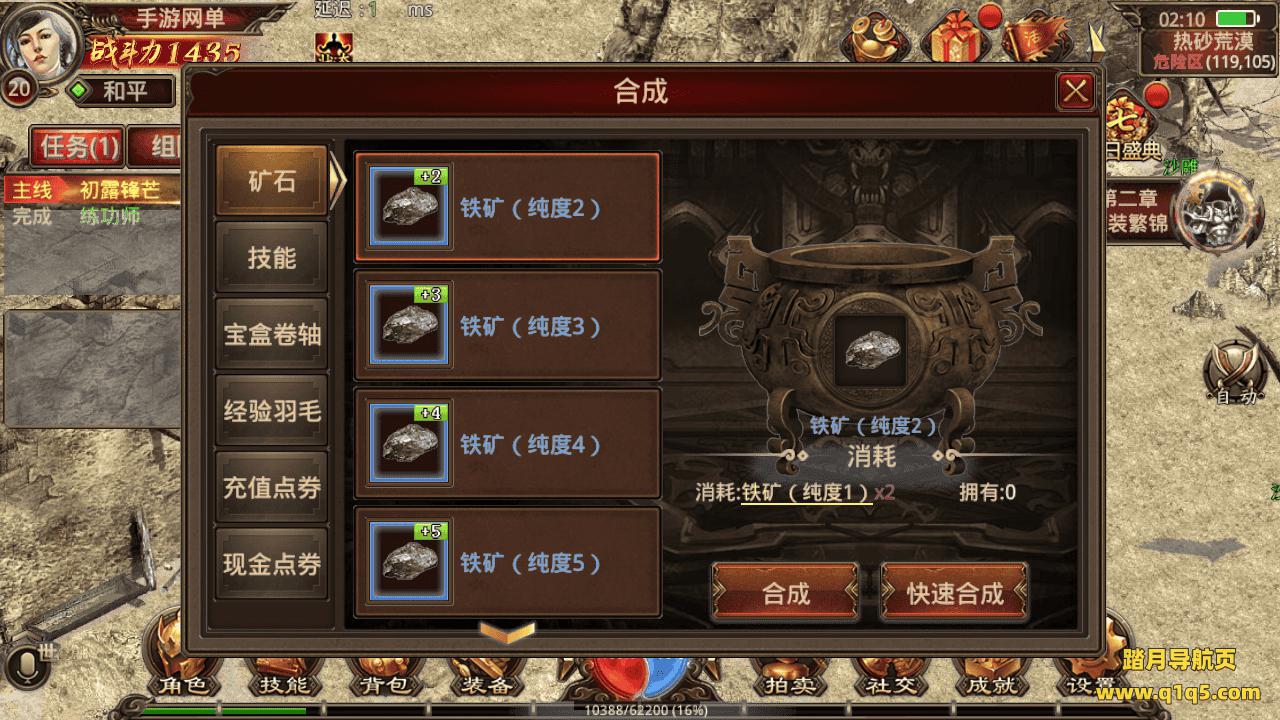Click the 铁矿（纯度1）consumption link
1280x720 pixels.
pos(806,492)
